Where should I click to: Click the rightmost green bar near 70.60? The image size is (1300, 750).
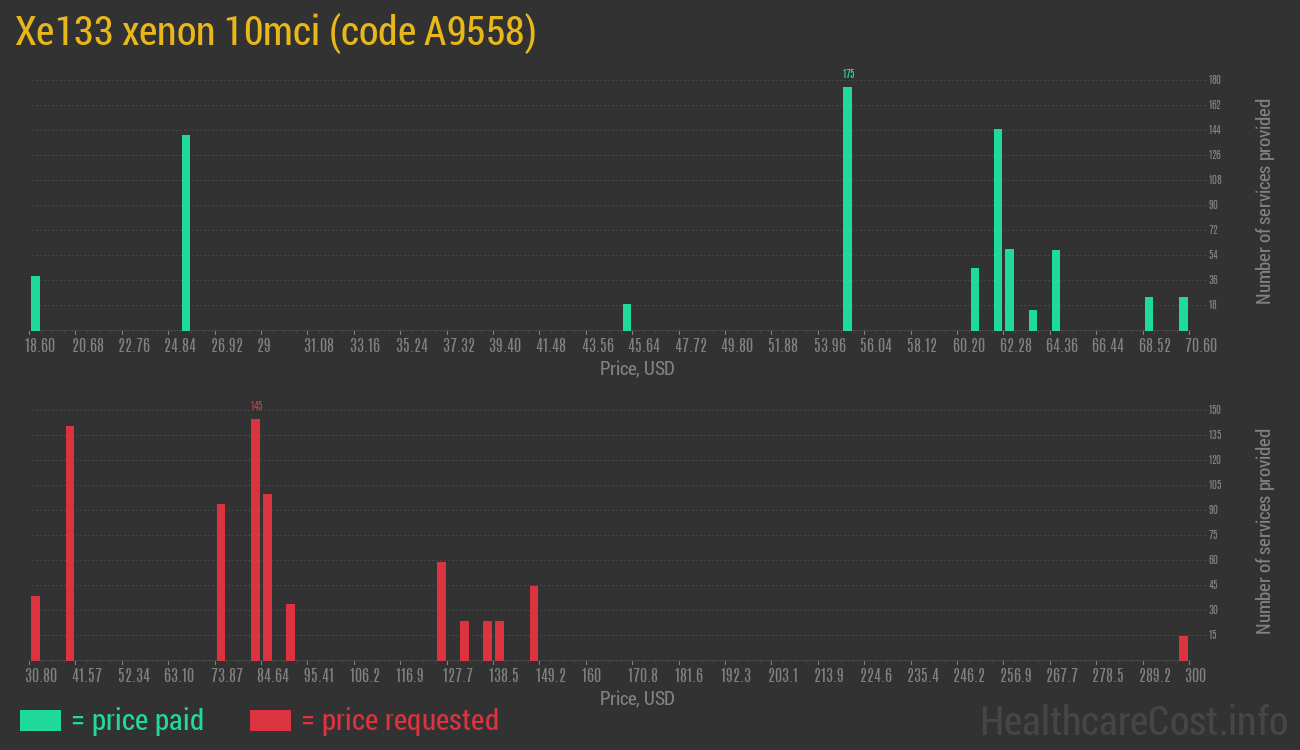(x=1183, y=313)
